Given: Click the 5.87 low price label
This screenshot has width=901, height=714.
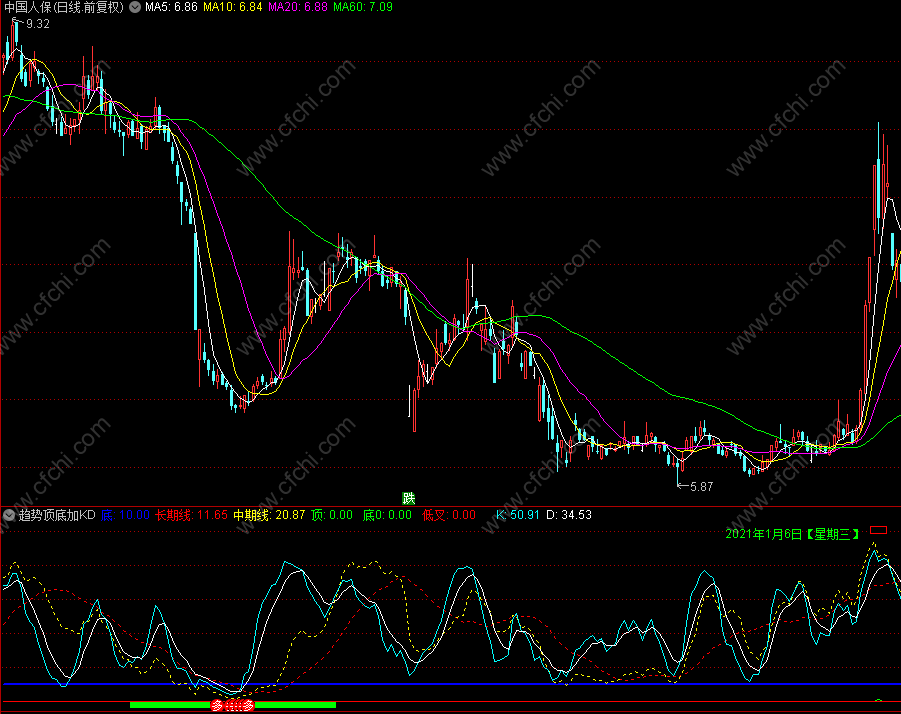Looking at the screenshot, I should click(x=701, y=487).
